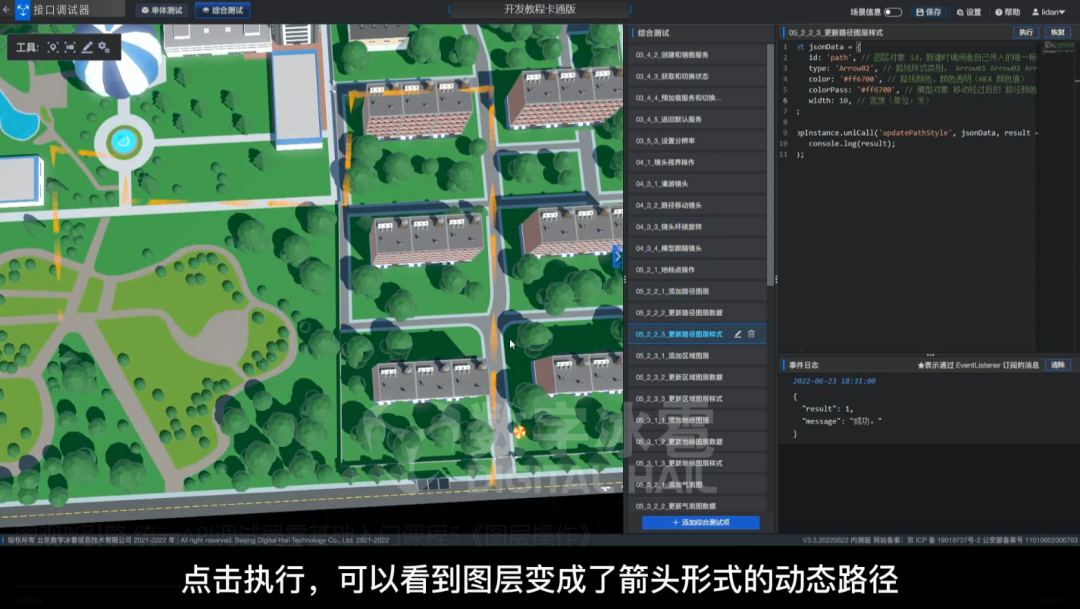The image size is (1080, 609).
Task: Click the blue arrow tab at the 3D view's right edge
Action: (618, 256)
